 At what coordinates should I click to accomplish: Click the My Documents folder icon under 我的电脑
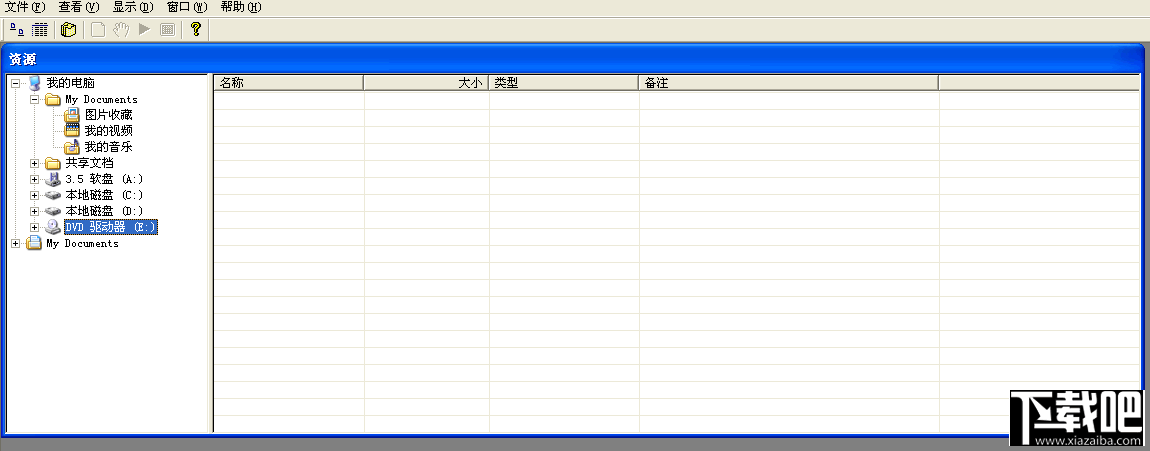(x=53, y=99)
